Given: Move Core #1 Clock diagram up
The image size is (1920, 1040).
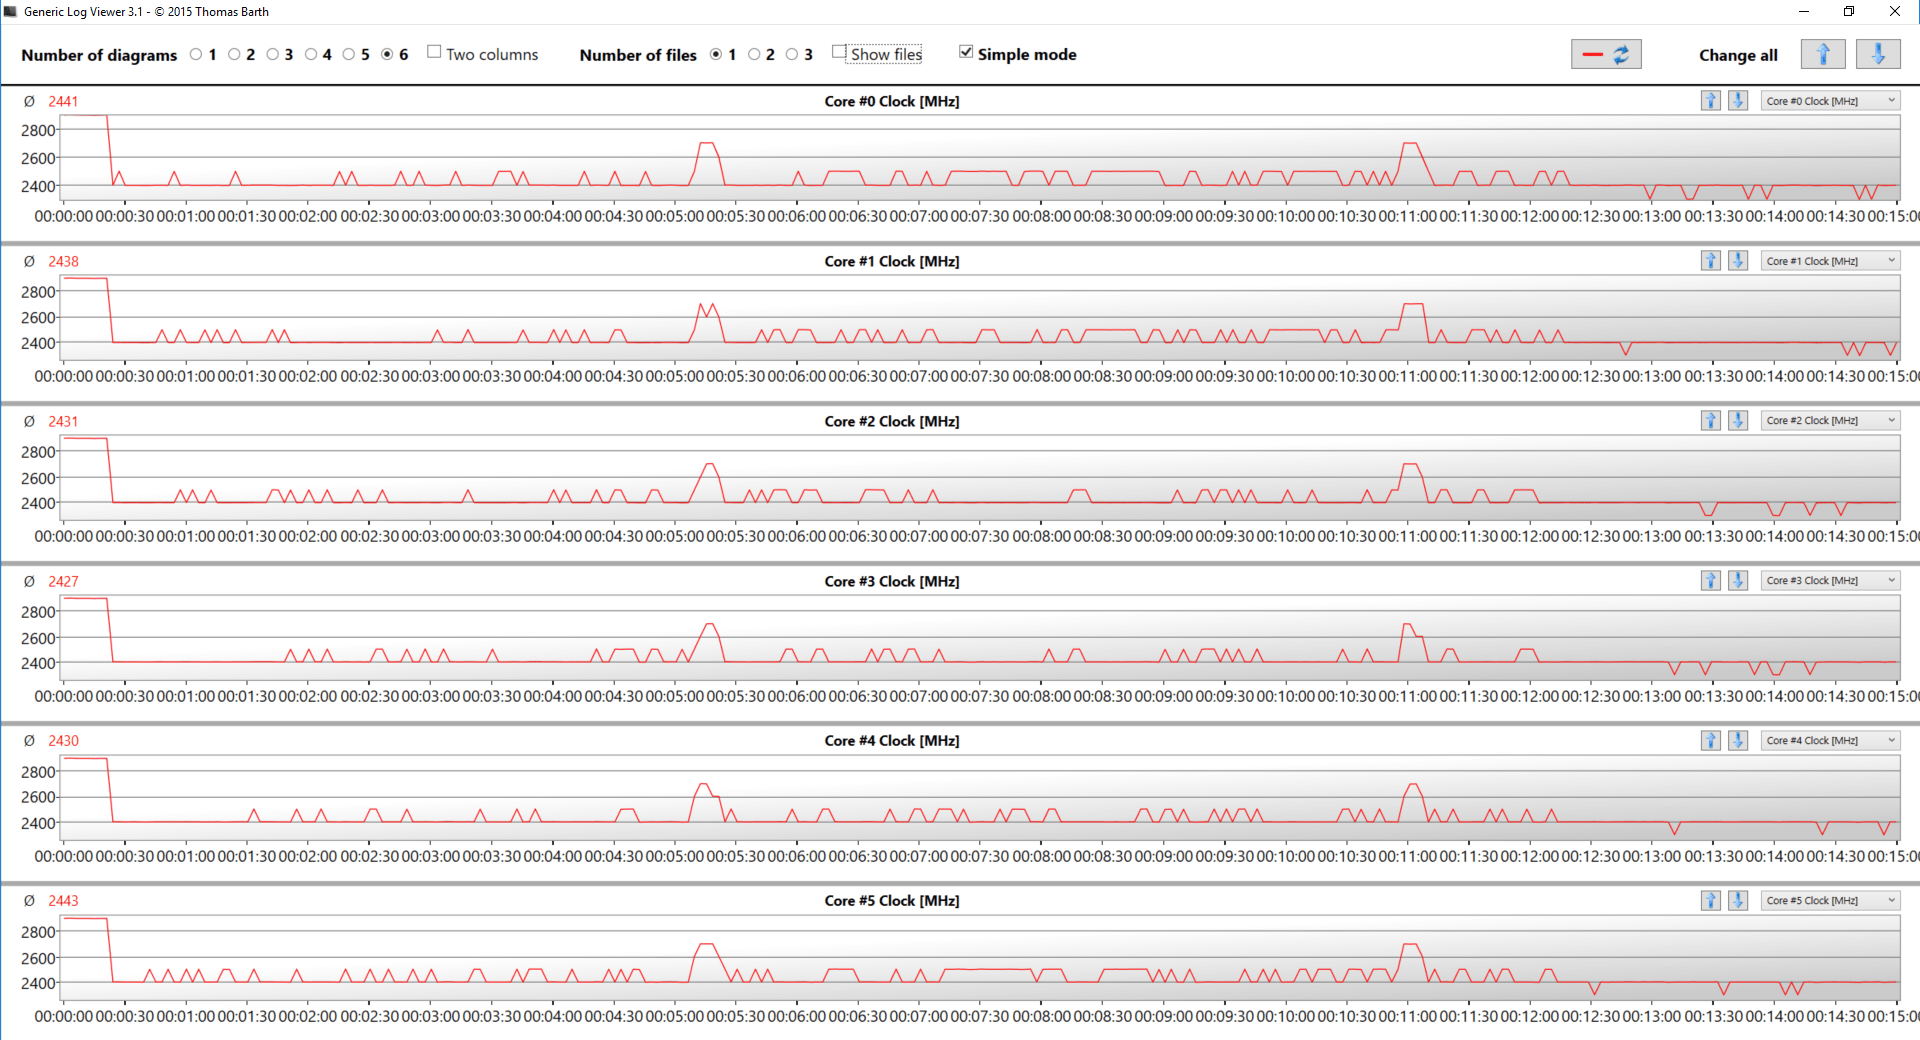Looking at the screenshot, I should 1711,260.
